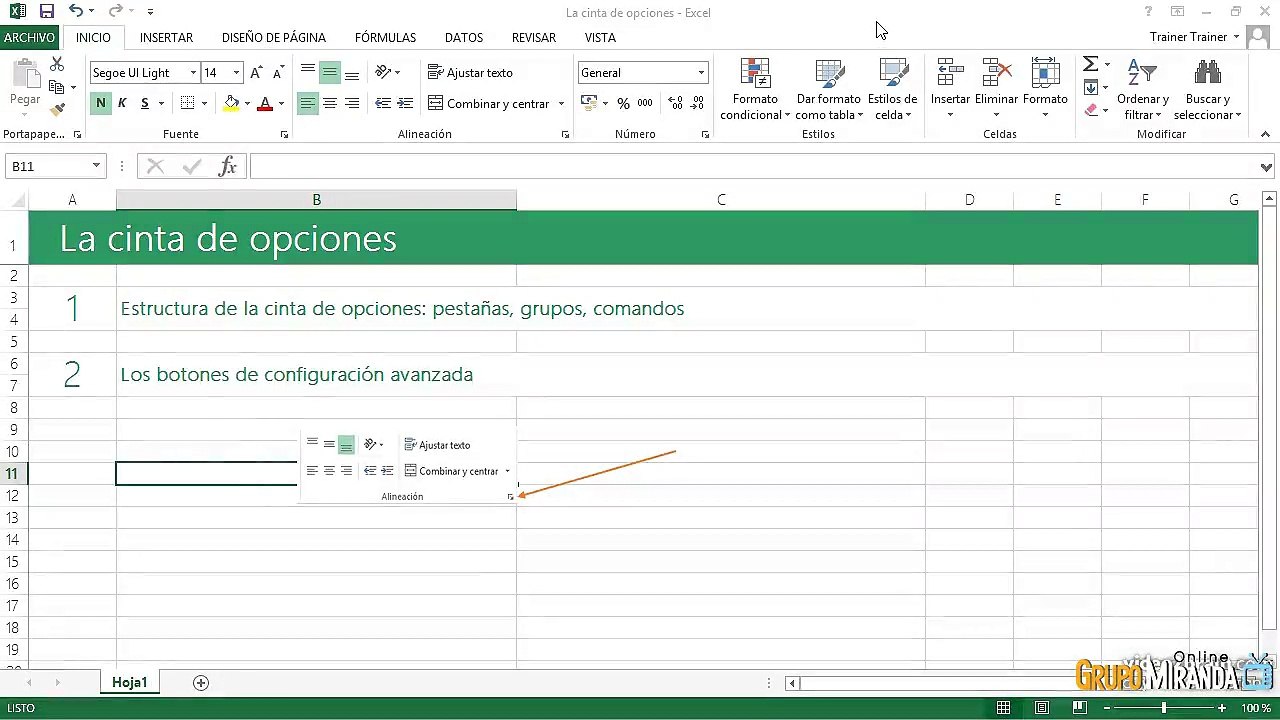This screenshot has height=720, width=1280.
Task: Open the insert function fx dialog
Action: pos(228,167)
